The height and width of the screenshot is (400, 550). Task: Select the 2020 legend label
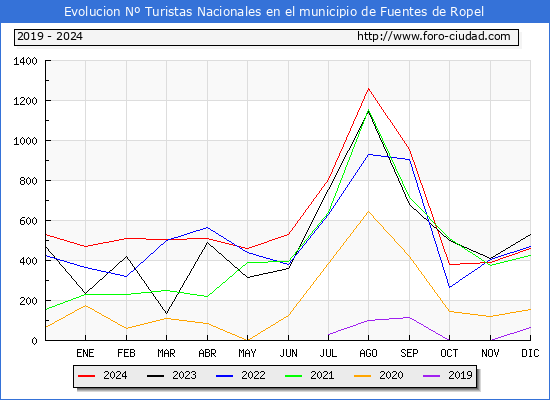click(391, 375)
